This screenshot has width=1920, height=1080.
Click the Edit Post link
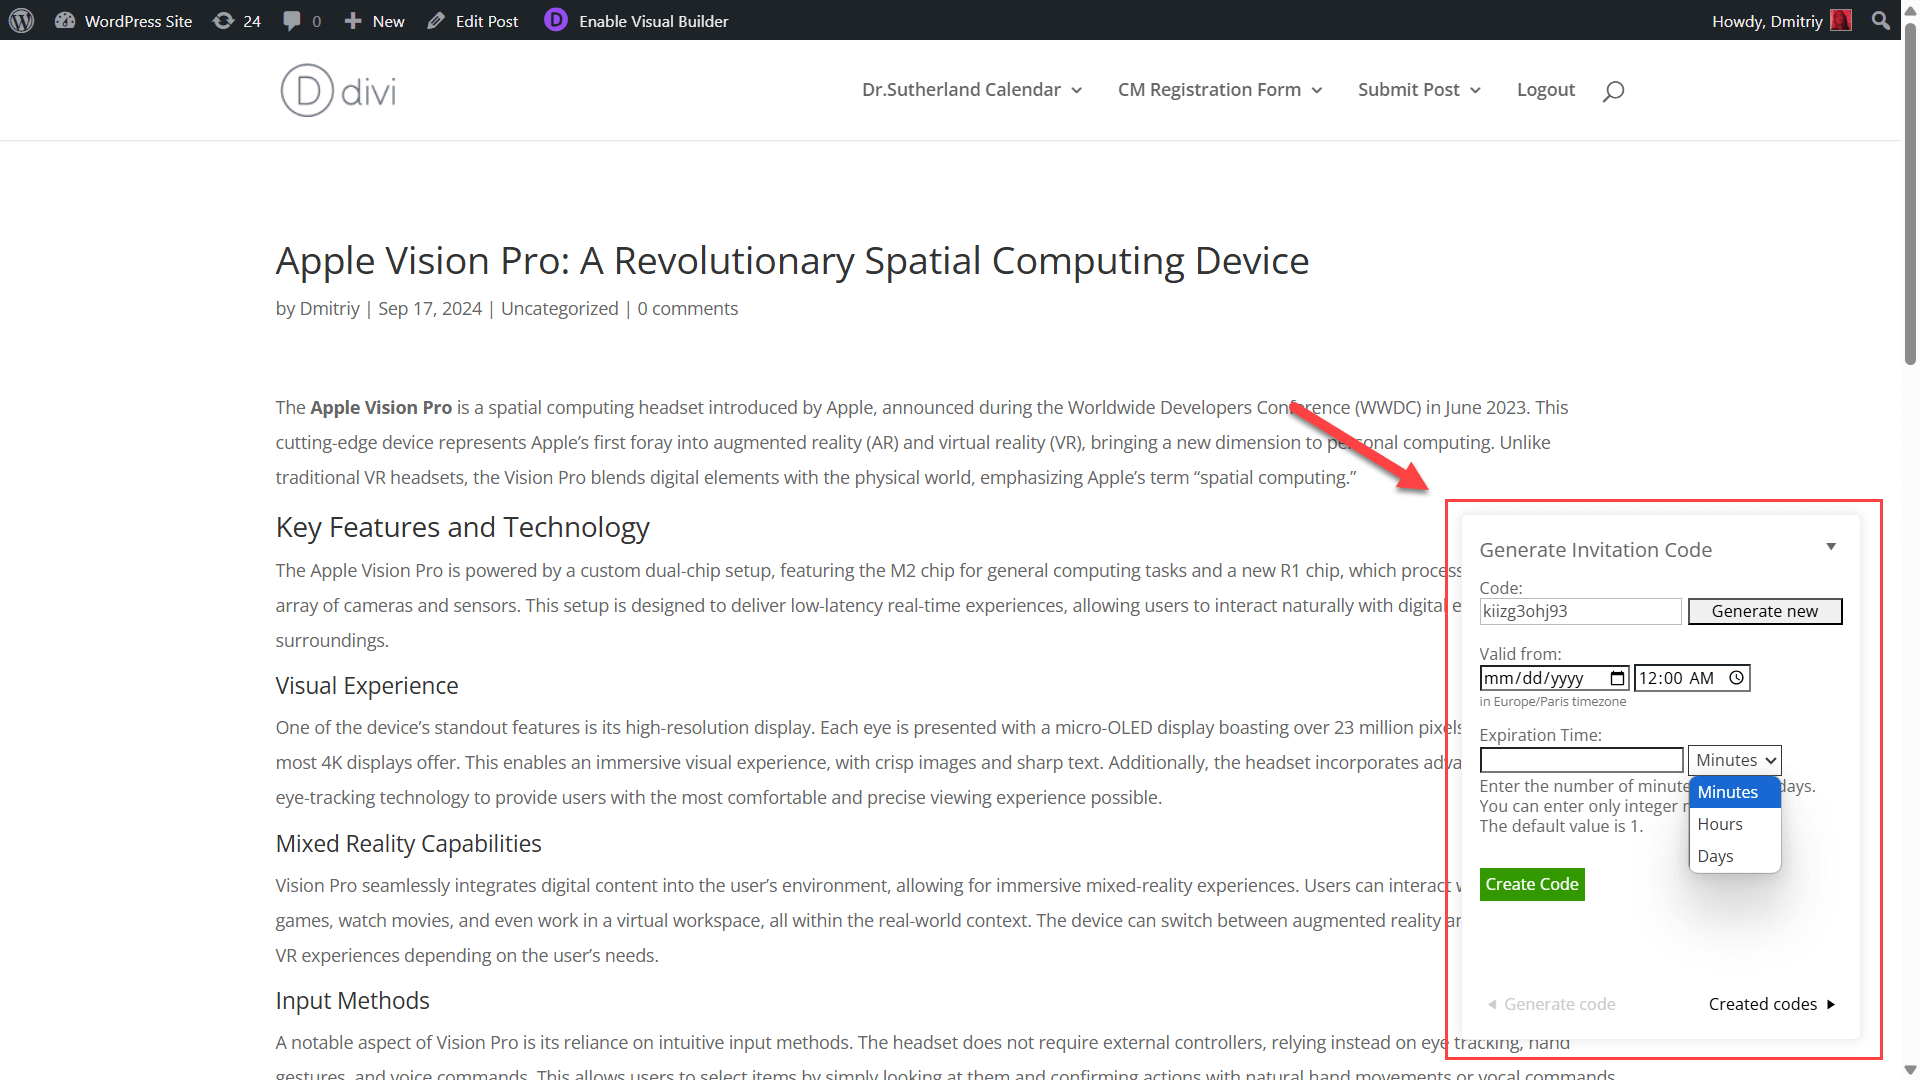(473, 21)
